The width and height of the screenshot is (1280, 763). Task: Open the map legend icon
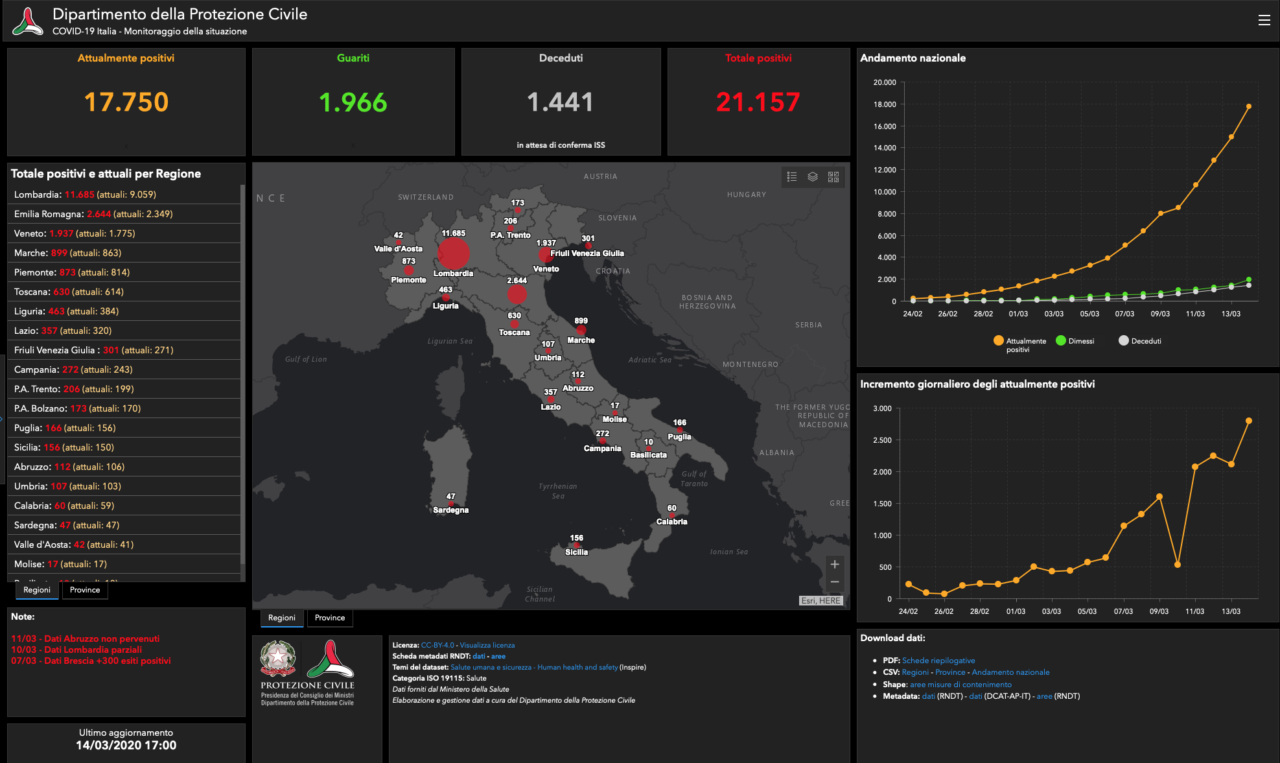[x=792, y=177]
